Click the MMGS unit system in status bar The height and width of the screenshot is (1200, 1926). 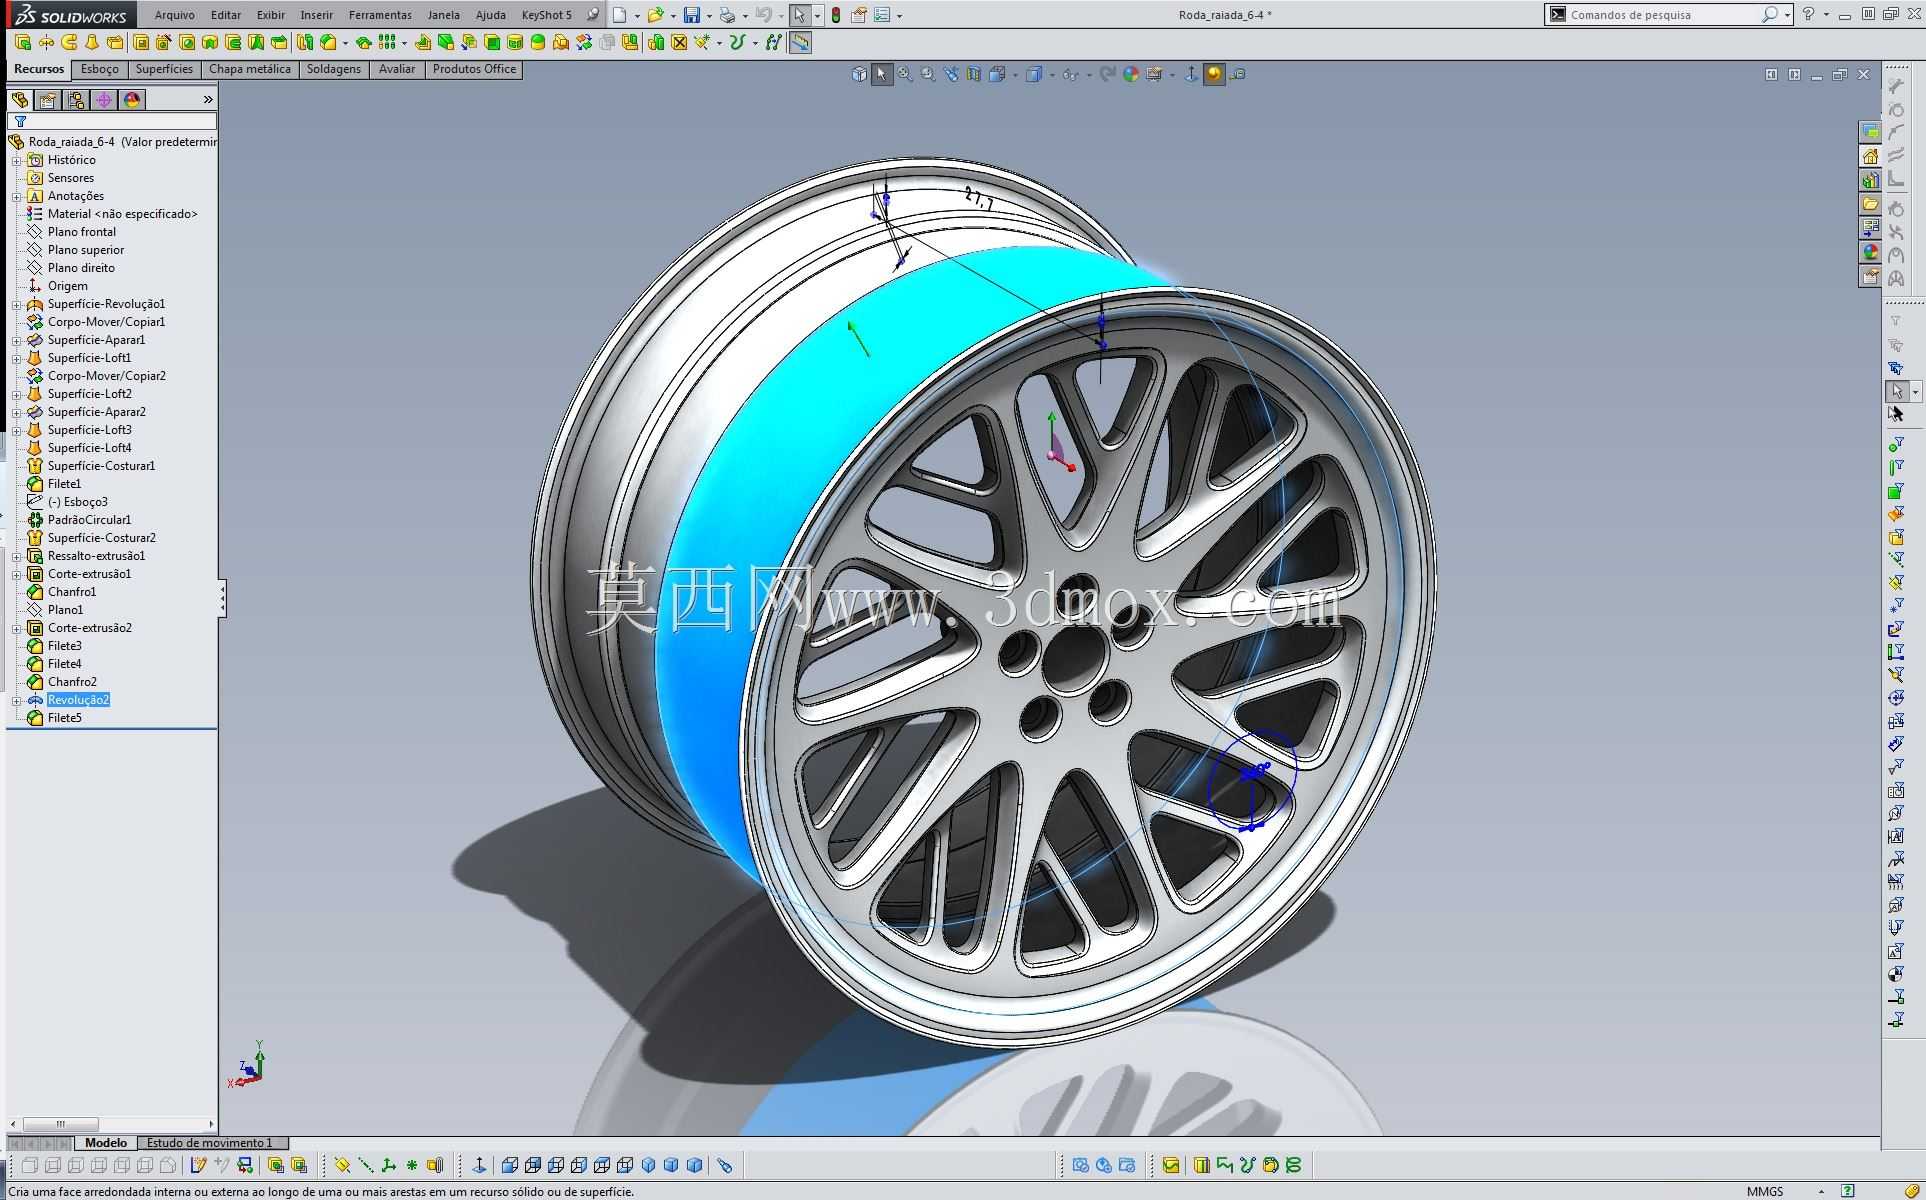[x=1765, y=1191]
